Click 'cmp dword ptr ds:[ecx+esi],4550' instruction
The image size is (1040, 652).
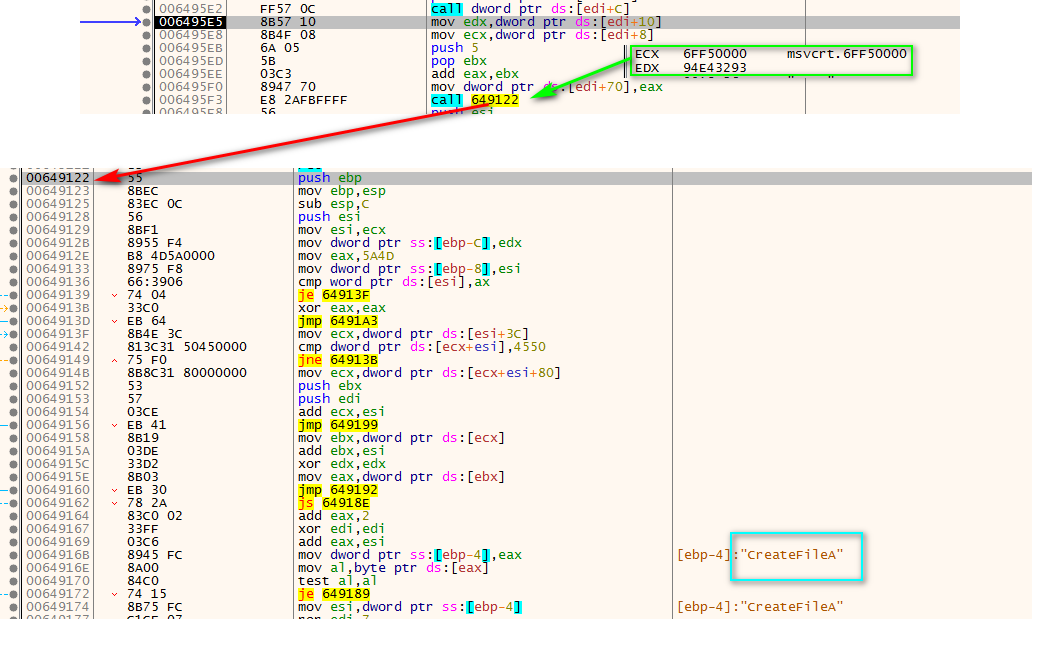point(422,347)
